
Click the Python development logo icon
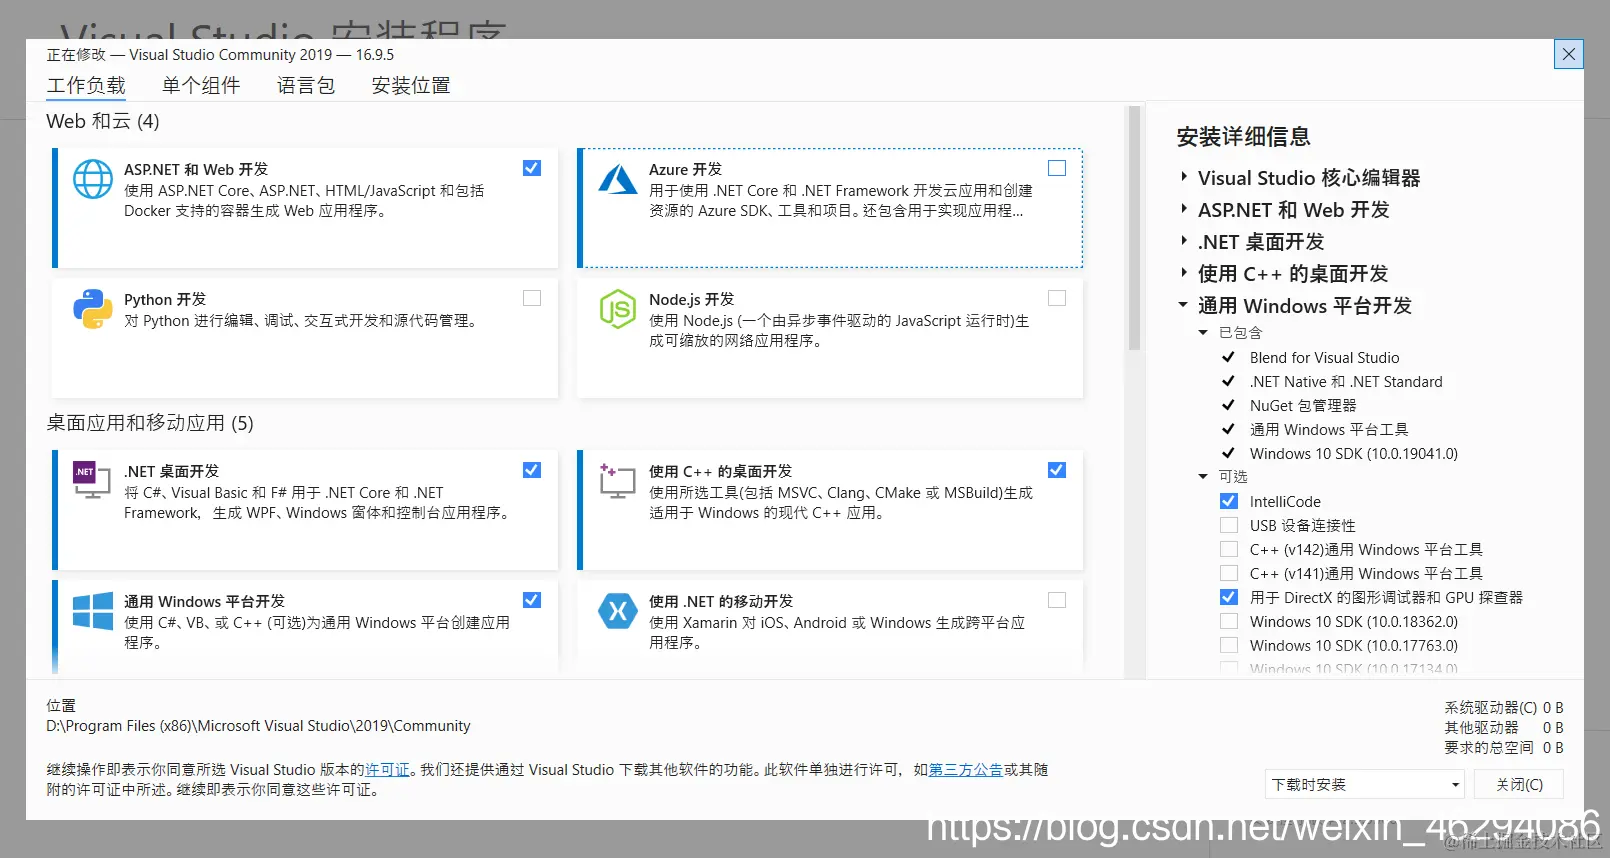pos(93,310)
